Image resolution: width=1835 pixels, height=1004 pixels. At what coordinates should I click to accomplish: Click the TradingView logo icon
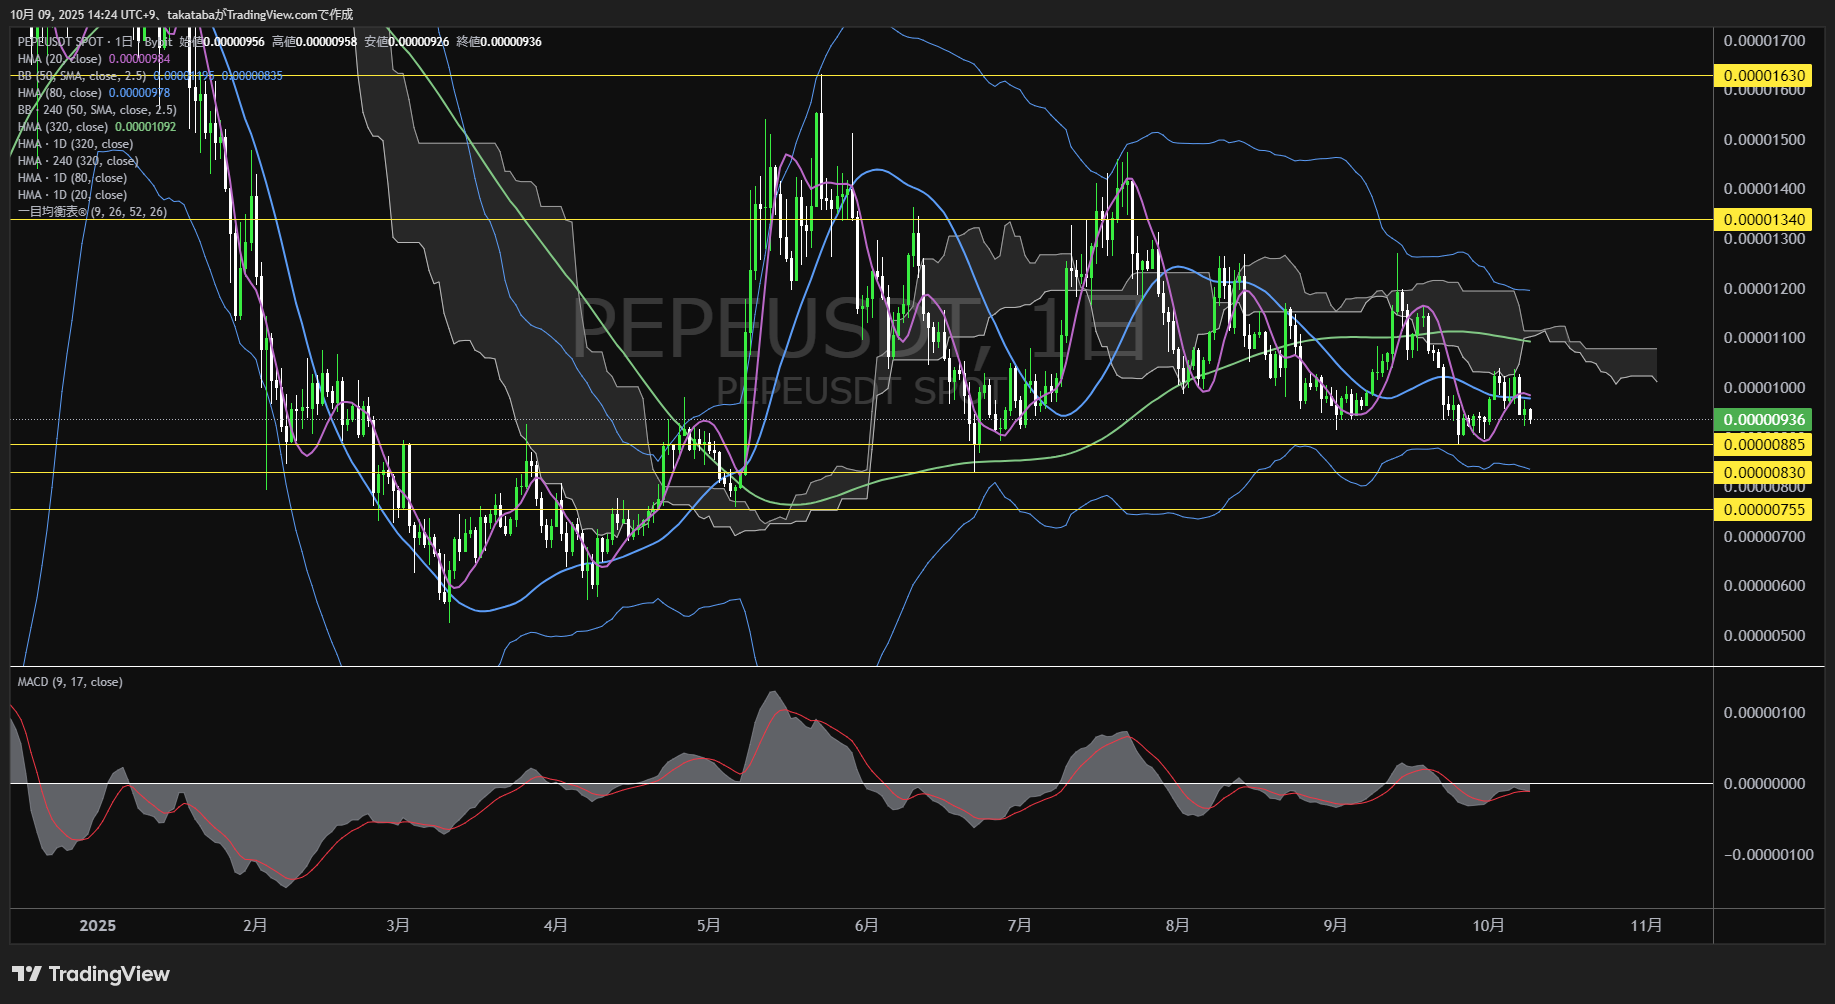[x=27, y=974]
